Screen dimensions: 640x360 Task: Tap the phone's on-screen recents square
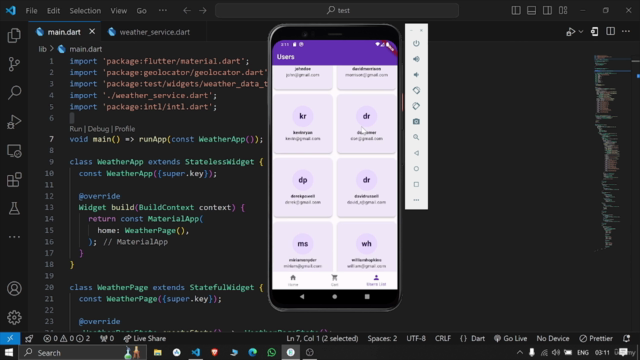pos(367,297)
